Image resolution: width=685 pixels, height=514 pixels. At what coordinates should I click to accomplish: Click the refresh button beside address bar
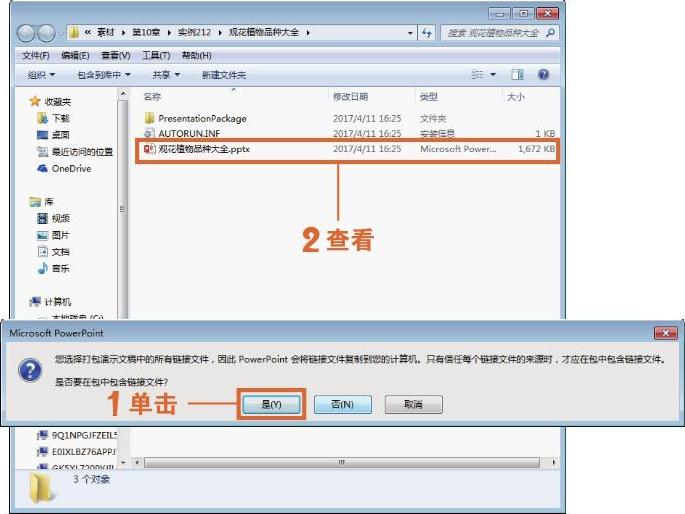pyautogui.click(x=427, y=33)
